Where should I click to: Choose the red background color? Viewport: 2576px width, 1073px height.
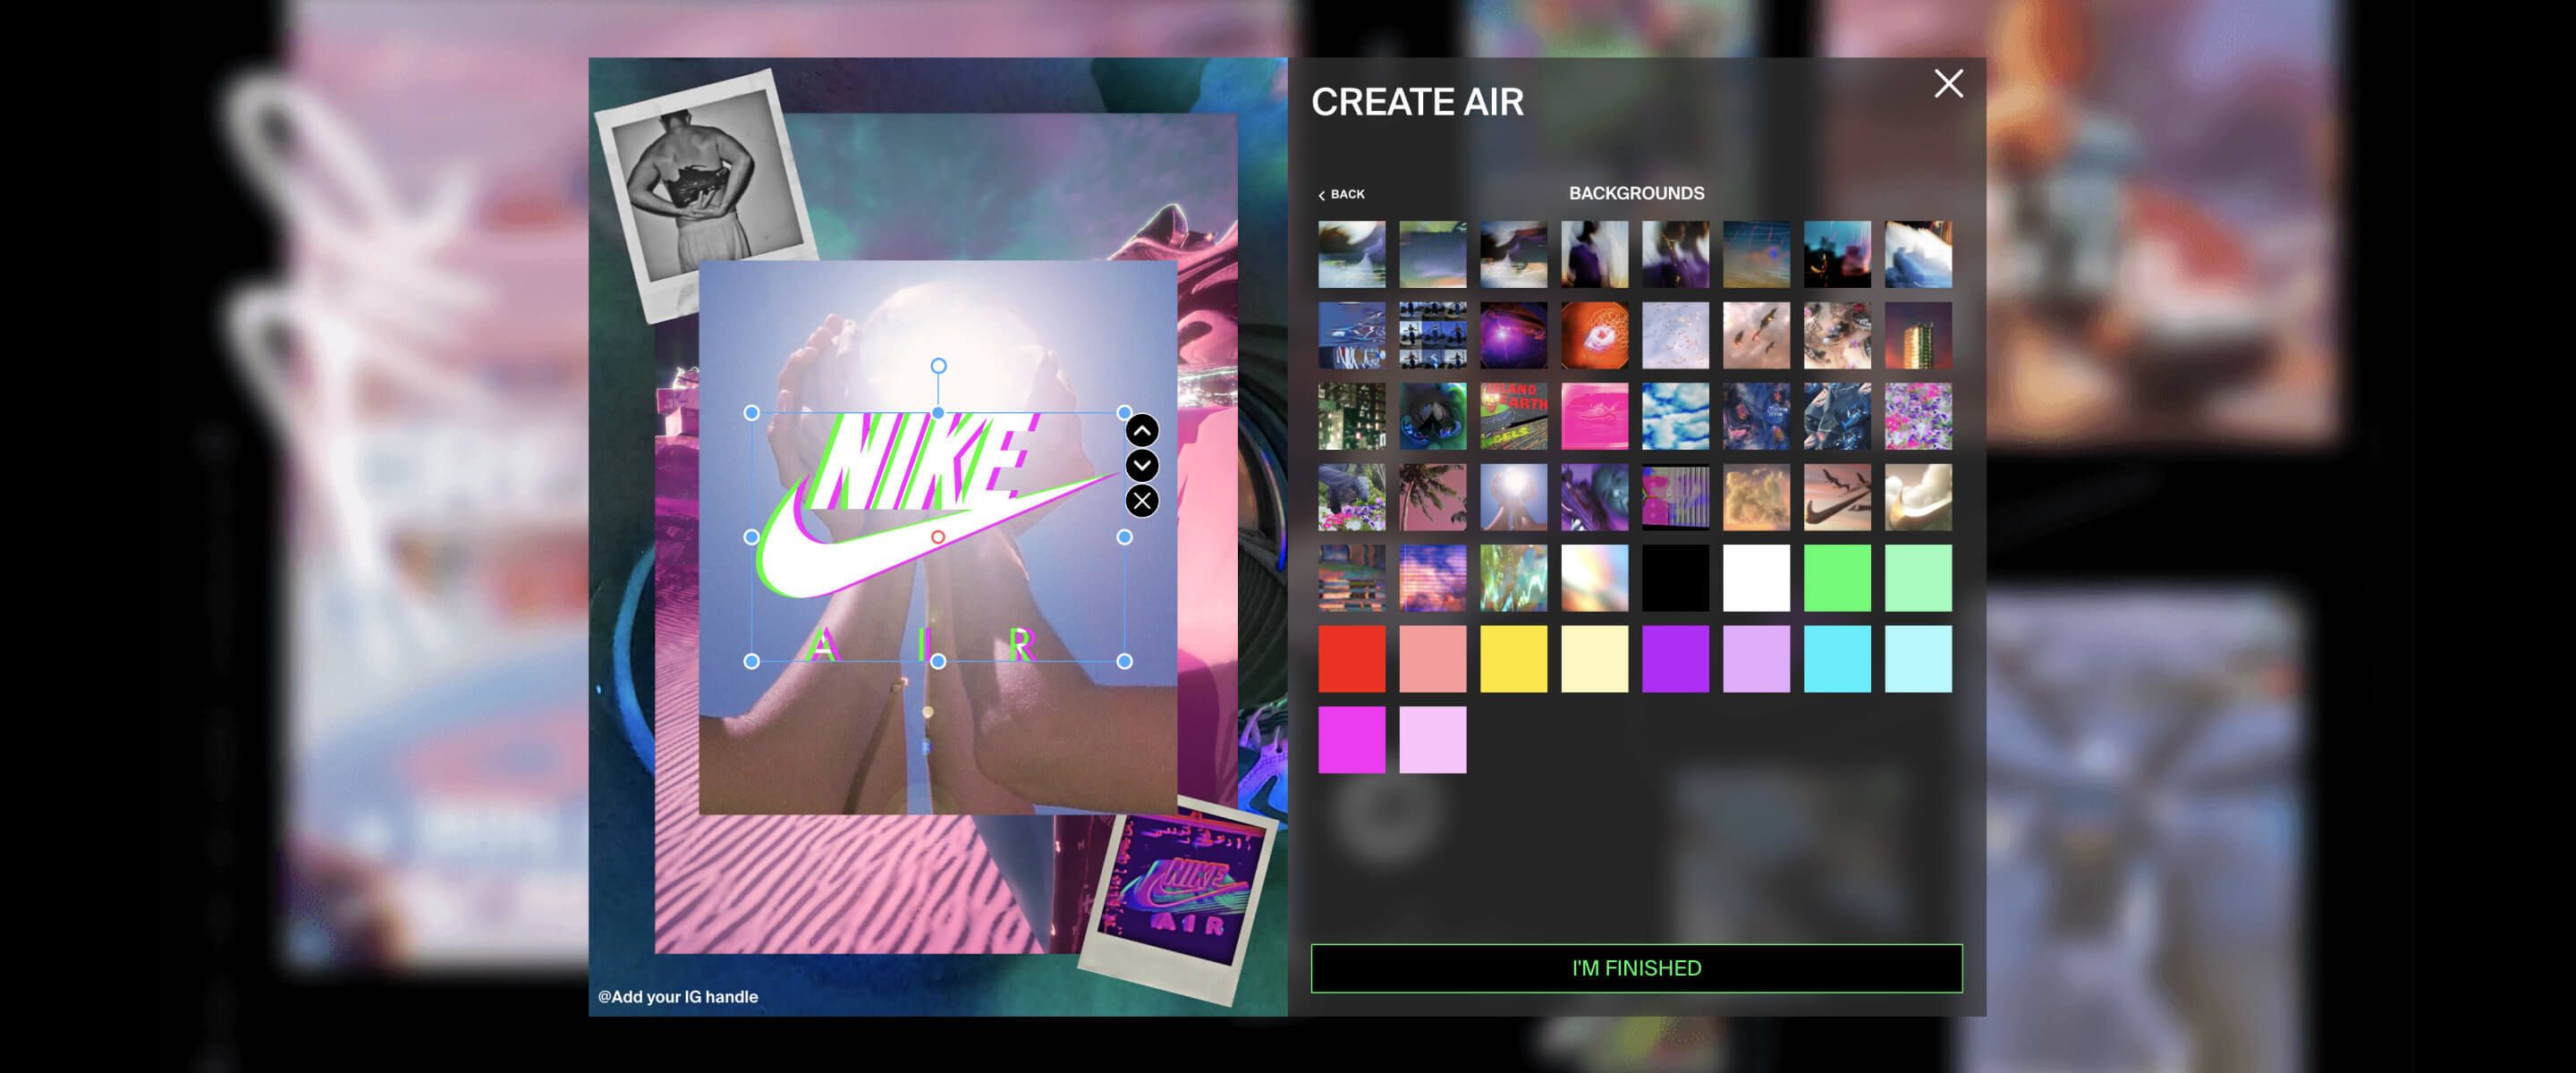click(1351, 659)
